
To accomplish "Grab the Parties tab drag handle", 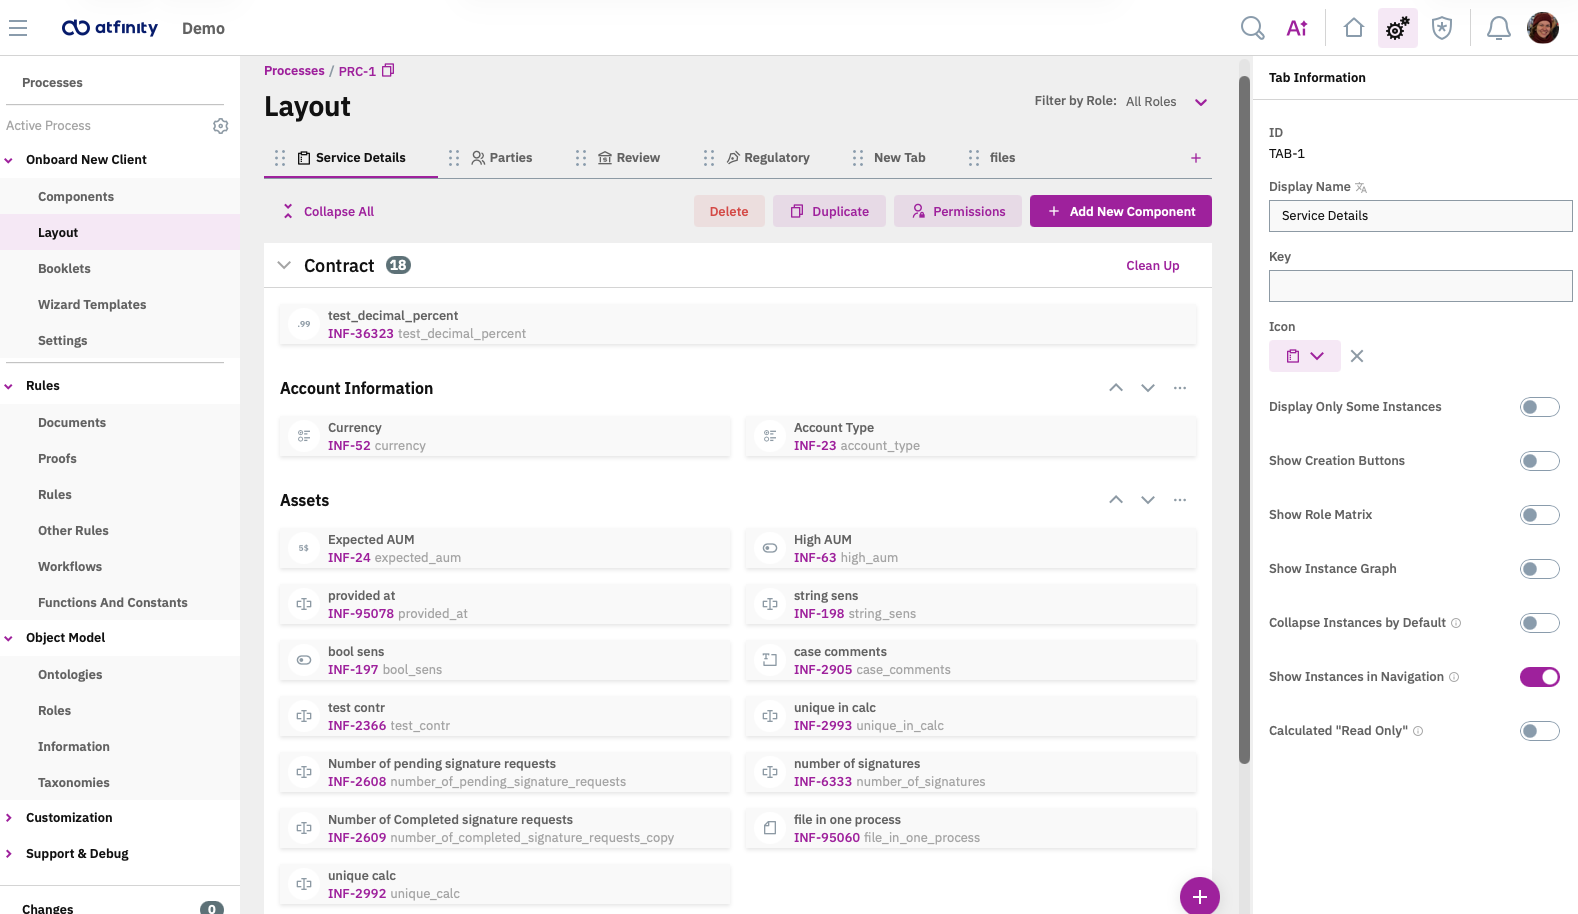I will (x=454, y=158).
